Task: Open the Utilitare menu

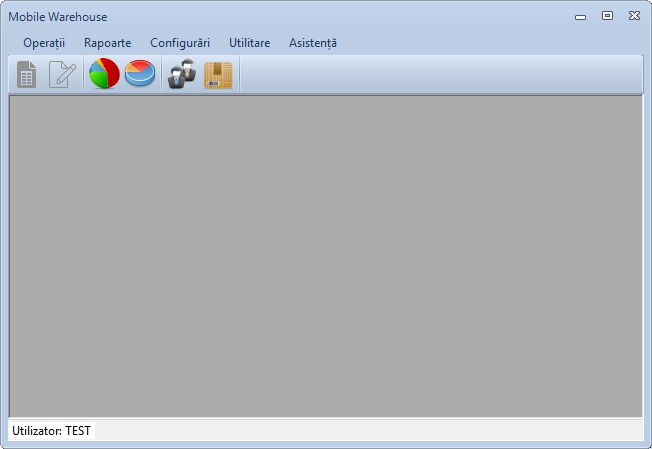Action: coord(249,43)
